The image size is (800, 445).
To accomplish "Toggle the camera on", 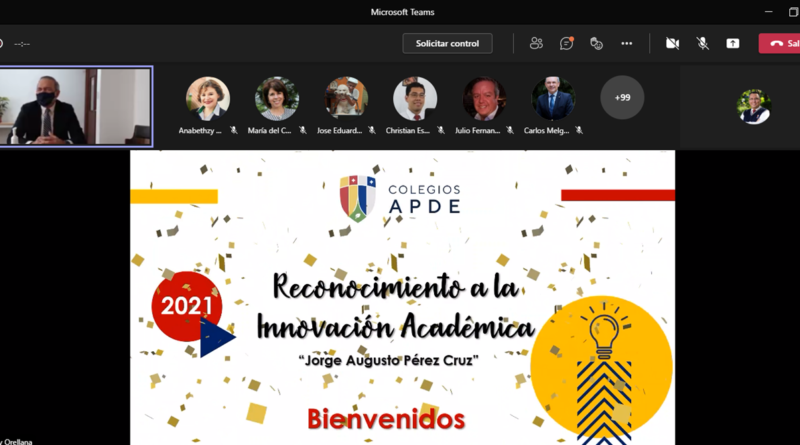I will pyautogui.click(x=672, y=43).
